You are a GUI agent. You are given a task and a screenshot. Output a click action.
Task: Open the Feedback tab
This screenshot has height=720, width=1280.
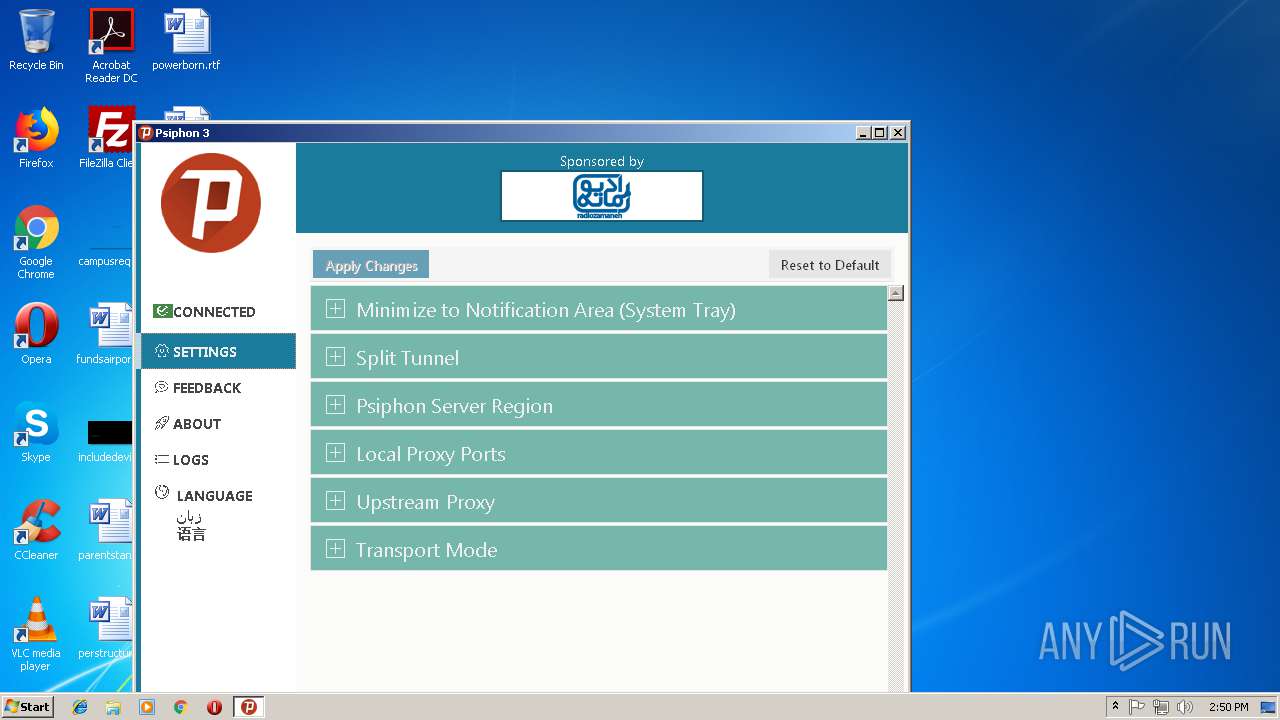218,388
